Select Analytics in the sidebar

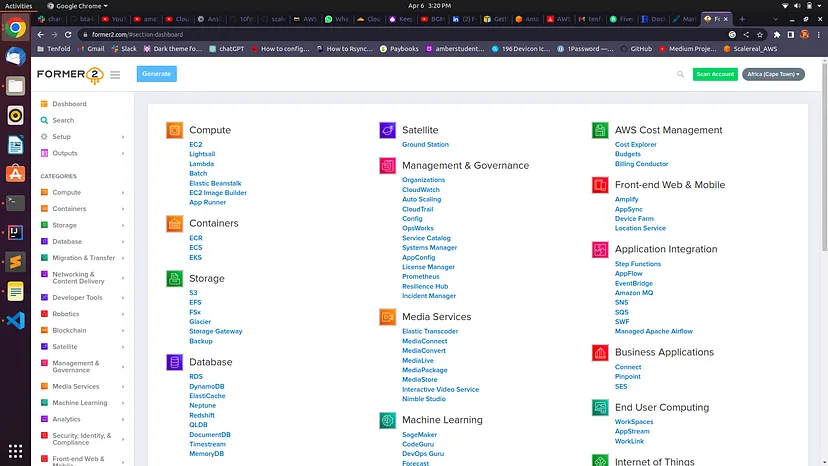click(67, 419)
